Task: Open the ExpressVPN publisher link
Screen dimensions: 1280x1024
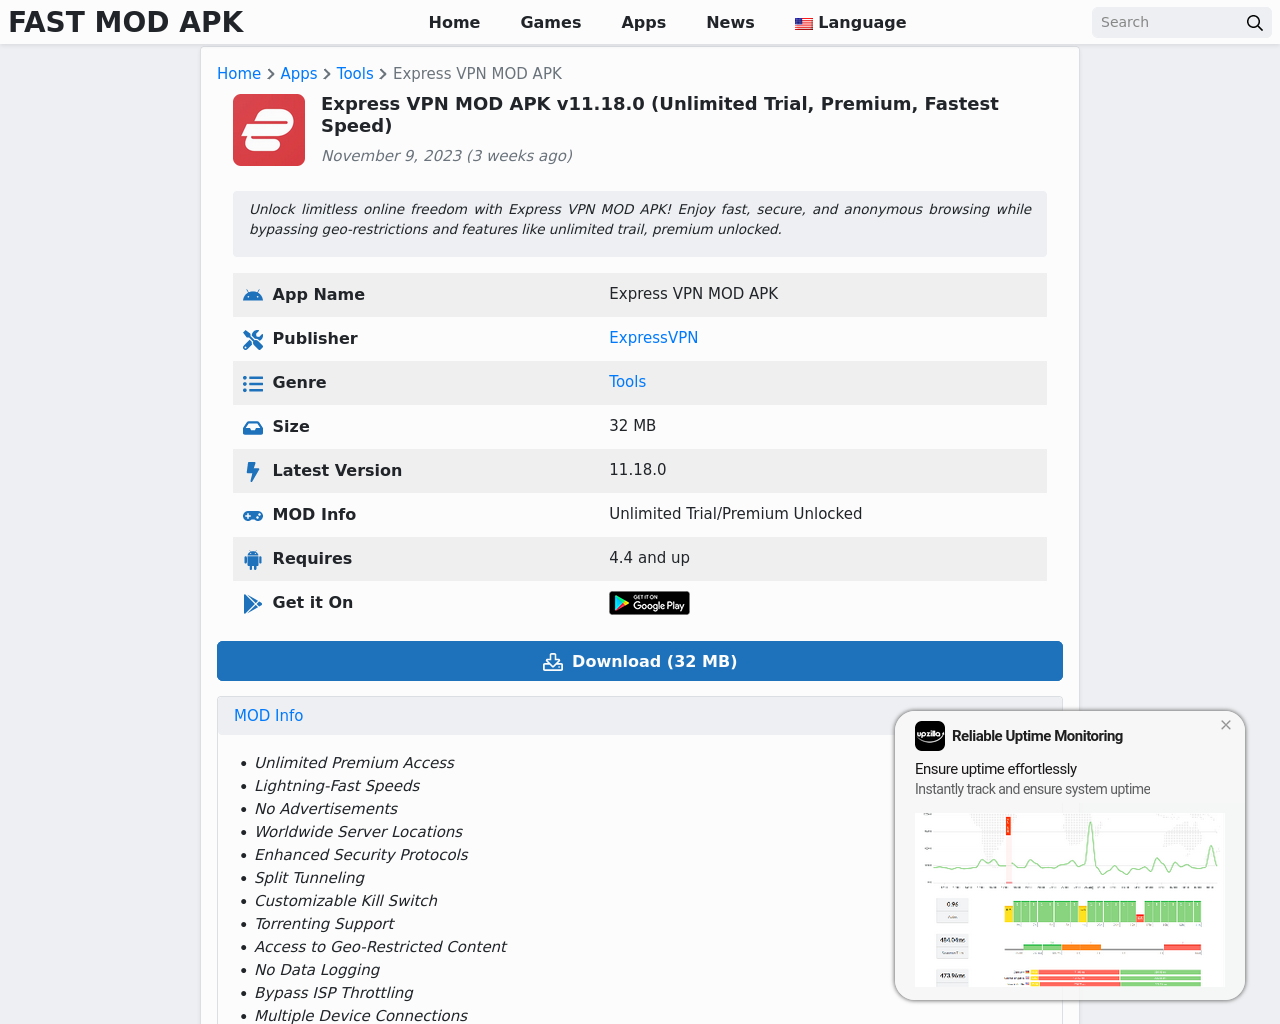Action: (x=654, y=338)
